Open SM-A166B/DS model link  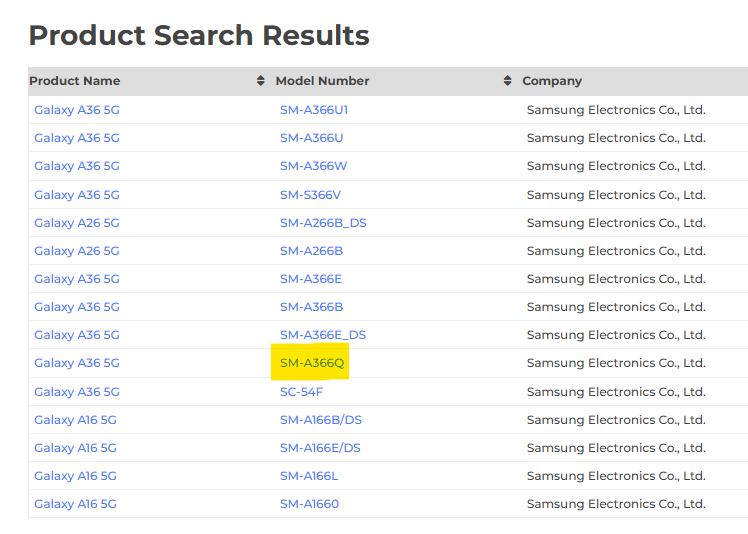321,420
